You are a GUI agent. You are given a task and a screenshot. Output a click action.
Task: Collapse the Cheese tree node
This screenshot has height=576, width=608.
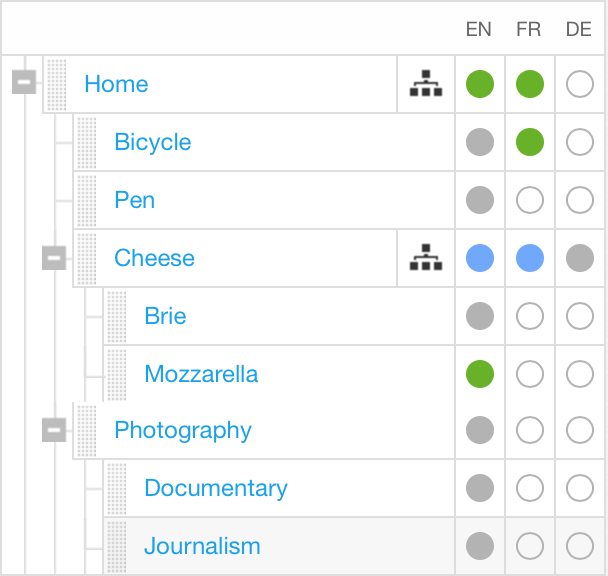pyautogui.click(x=54, y=258)
